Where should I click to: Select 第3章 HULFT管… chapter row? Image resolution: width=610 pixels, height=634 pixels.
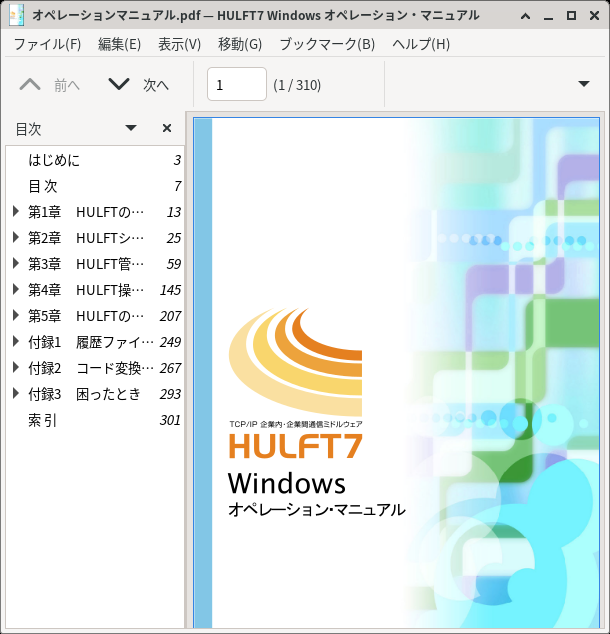[x=95, y=264]
